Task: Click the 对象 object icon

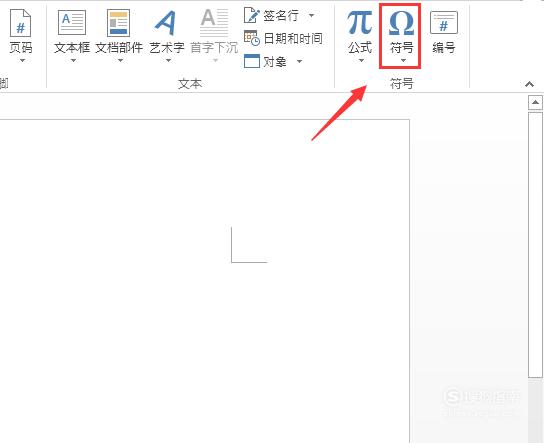Action: 252,61
